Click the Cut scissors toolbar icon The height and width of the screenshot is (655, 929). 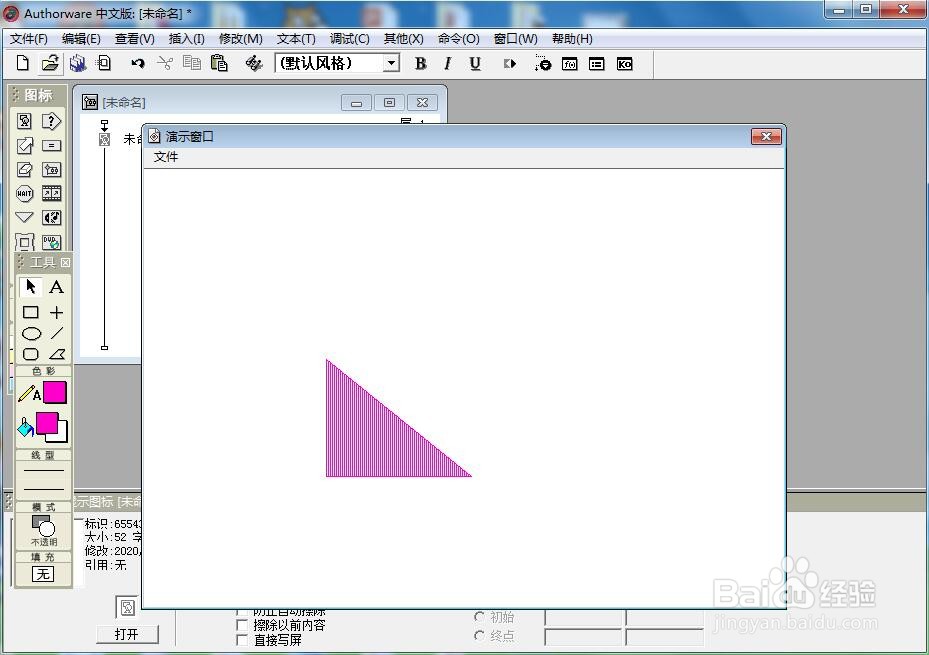click(165, 63)
